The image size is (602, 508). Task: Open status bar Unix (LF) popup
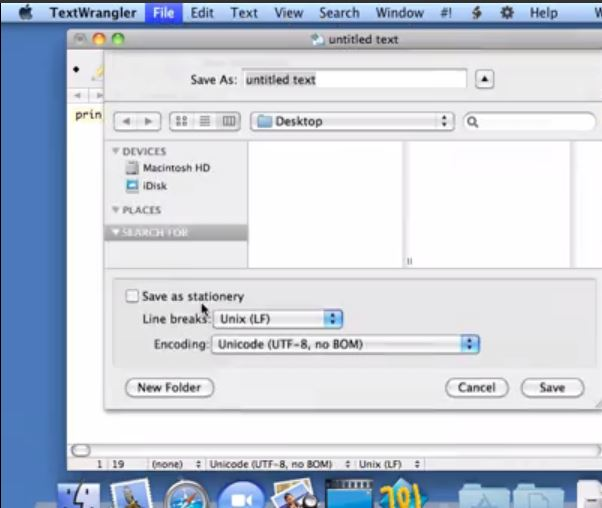point(388,464)
